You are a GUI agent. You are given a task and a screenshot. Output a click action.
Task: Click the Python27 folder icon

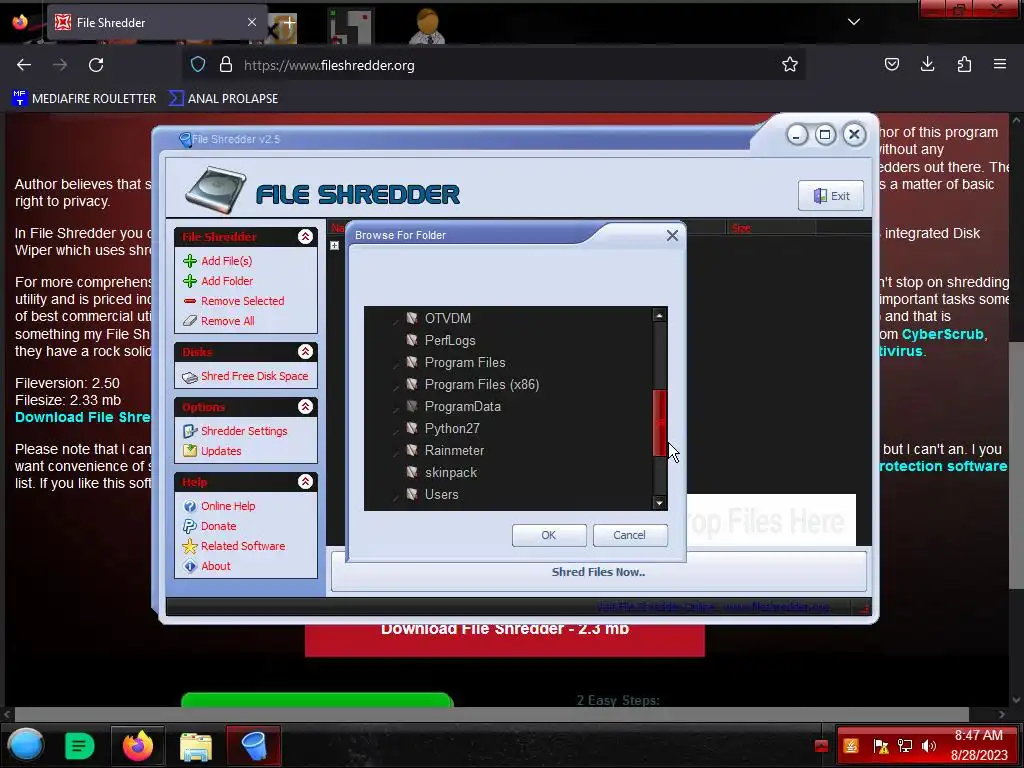click(x=412, y=428)
